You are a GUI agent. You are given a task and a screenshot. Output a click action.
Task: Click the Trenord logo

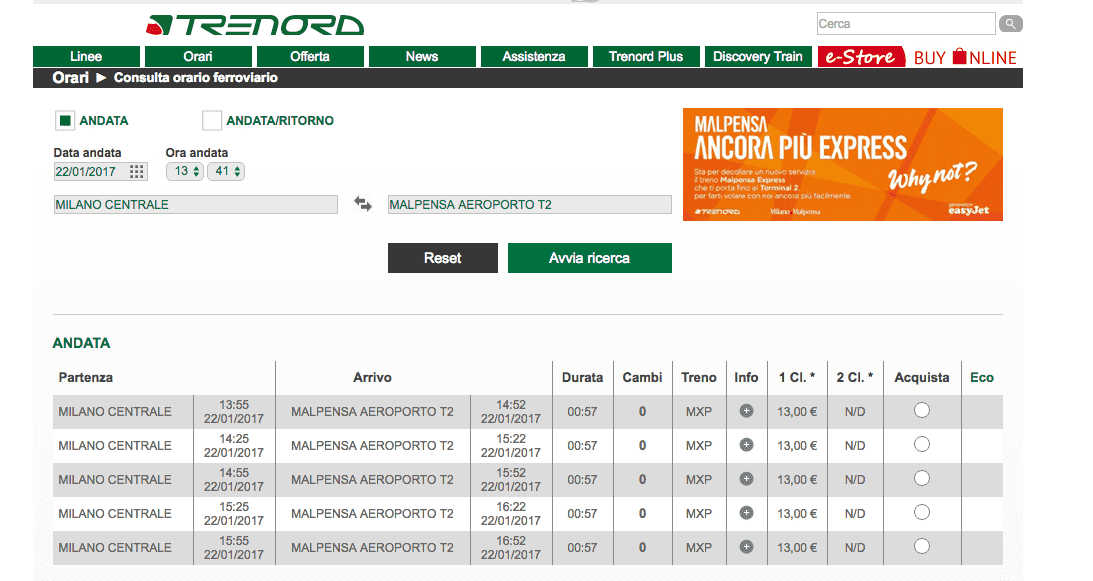[x=254, y=25]
